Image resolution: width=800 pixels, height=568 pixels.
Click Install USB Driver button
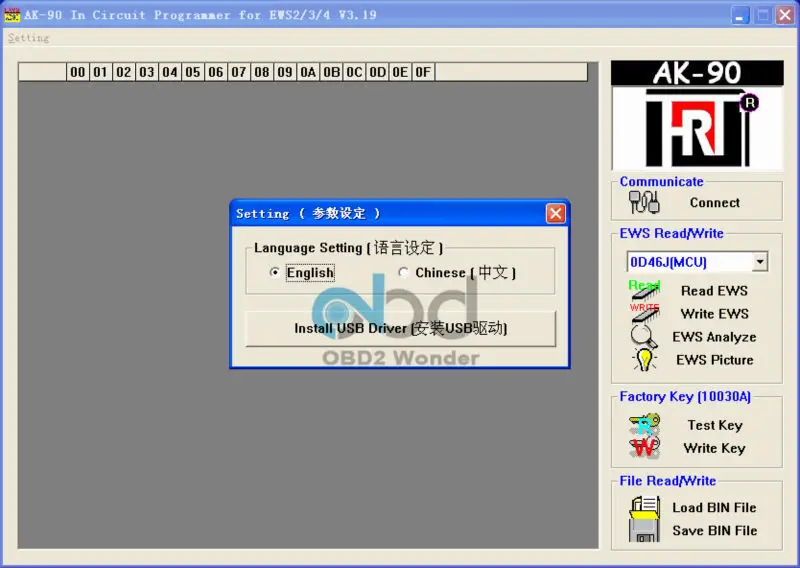click(x=401, y=328)
